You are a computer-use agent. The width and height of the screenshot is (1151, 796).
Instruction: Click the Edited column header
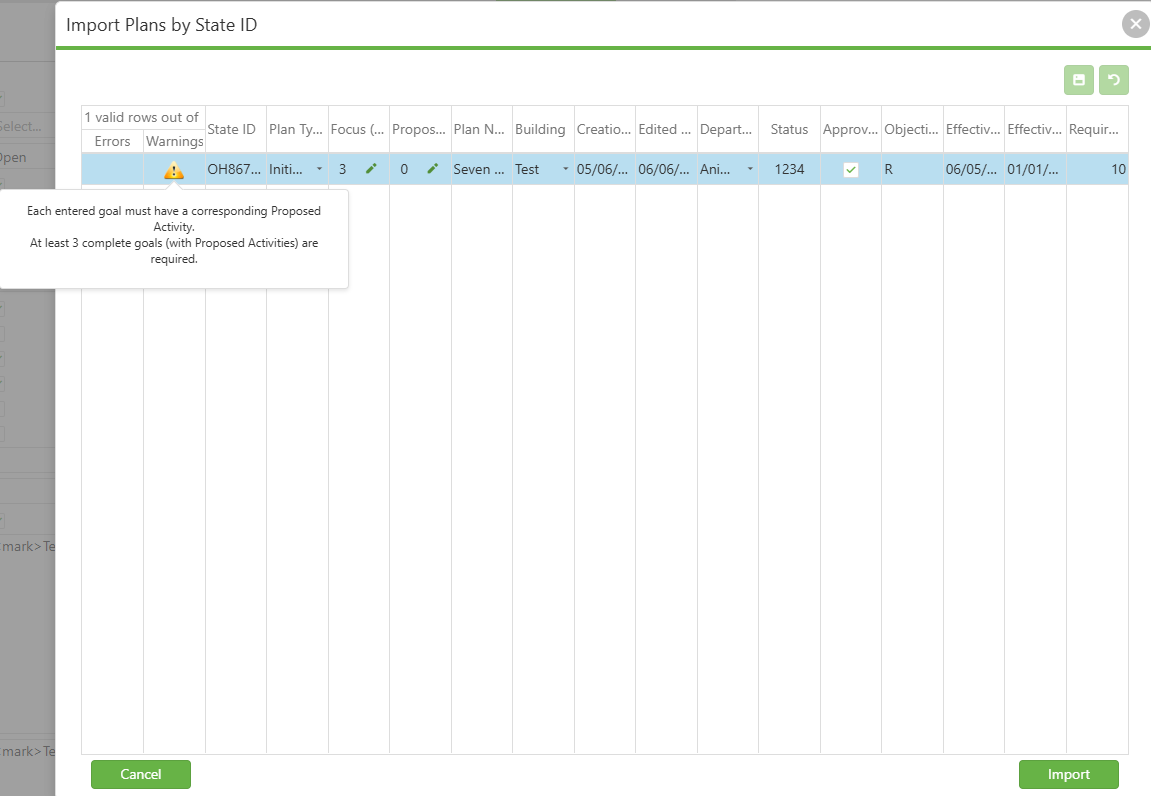click(667, 129)
